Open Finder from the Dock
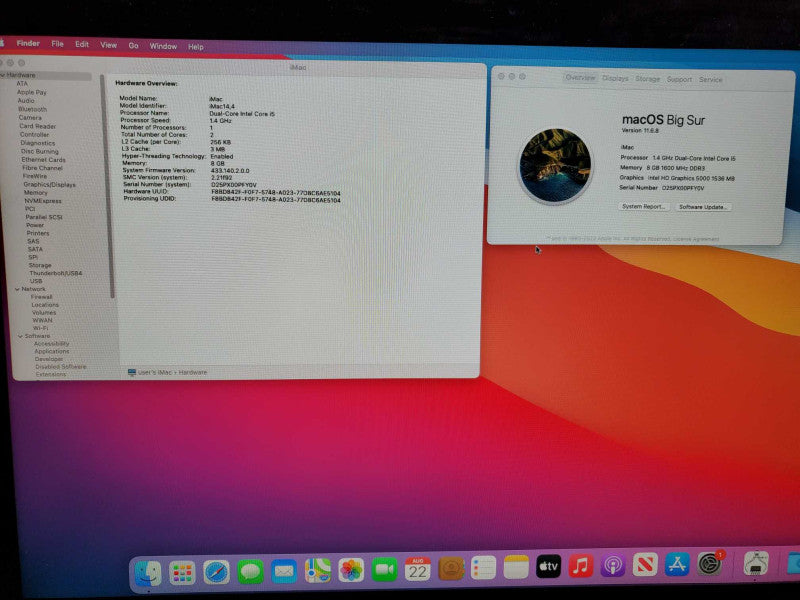This screenshot has width=800, height=600. click(148, 573)
